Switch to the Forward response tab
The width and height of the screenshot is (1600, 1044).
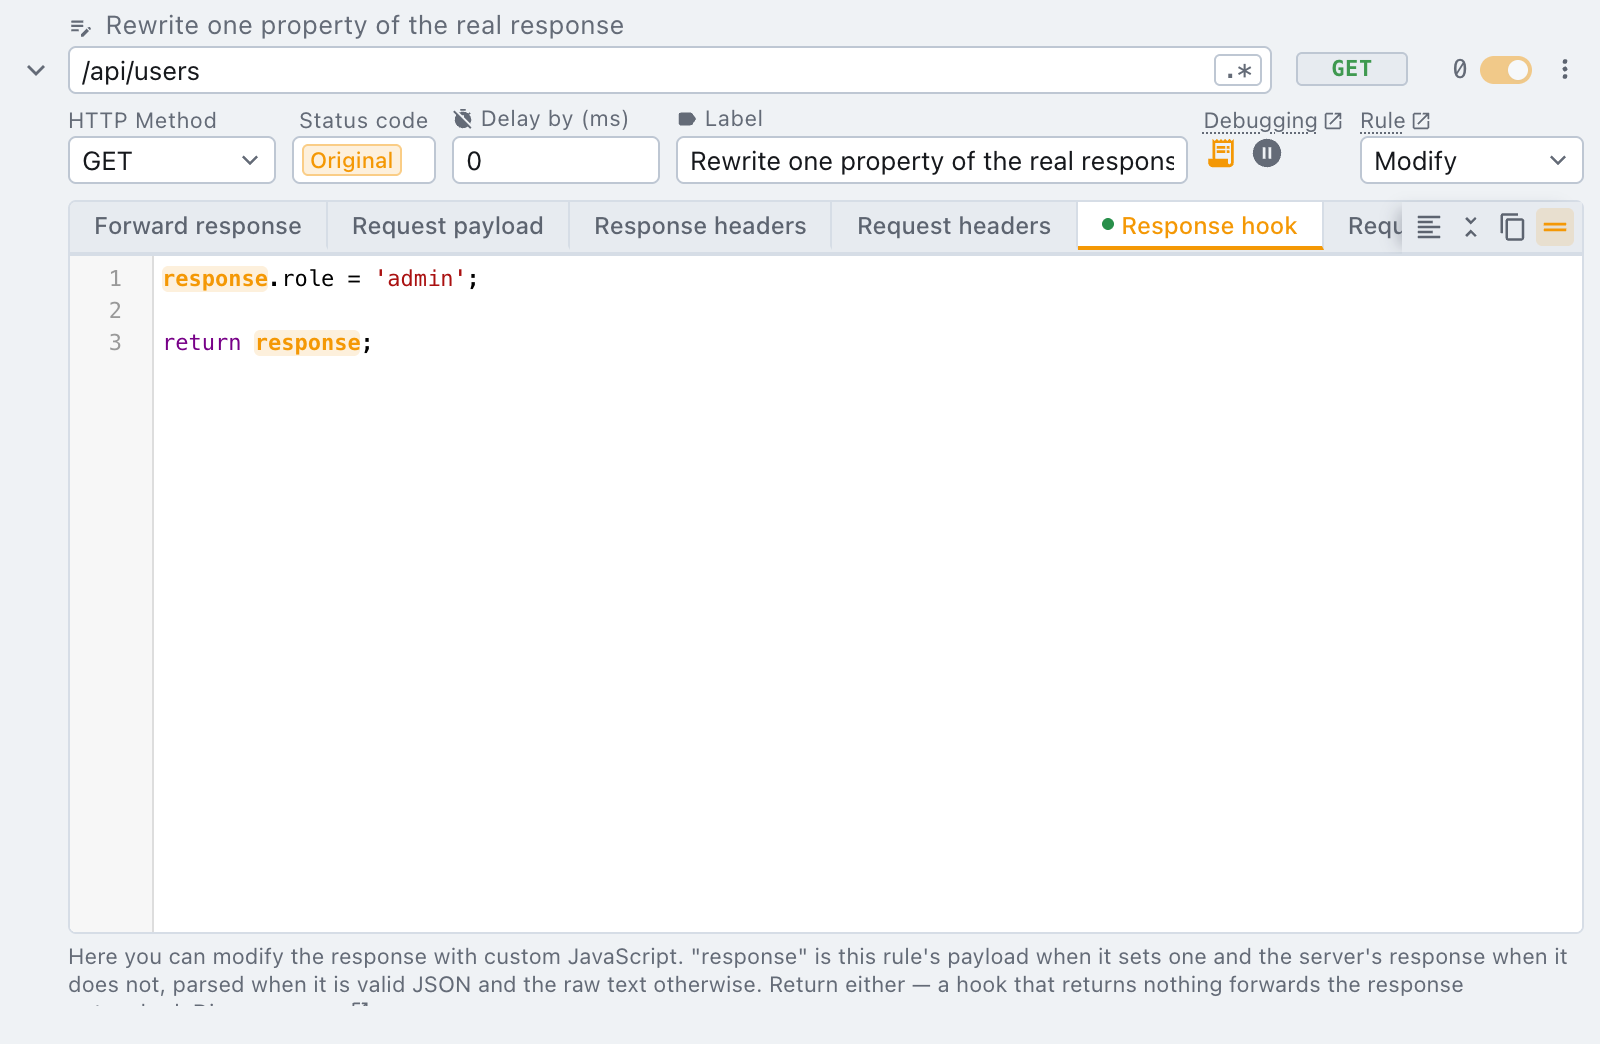(198, 226)
